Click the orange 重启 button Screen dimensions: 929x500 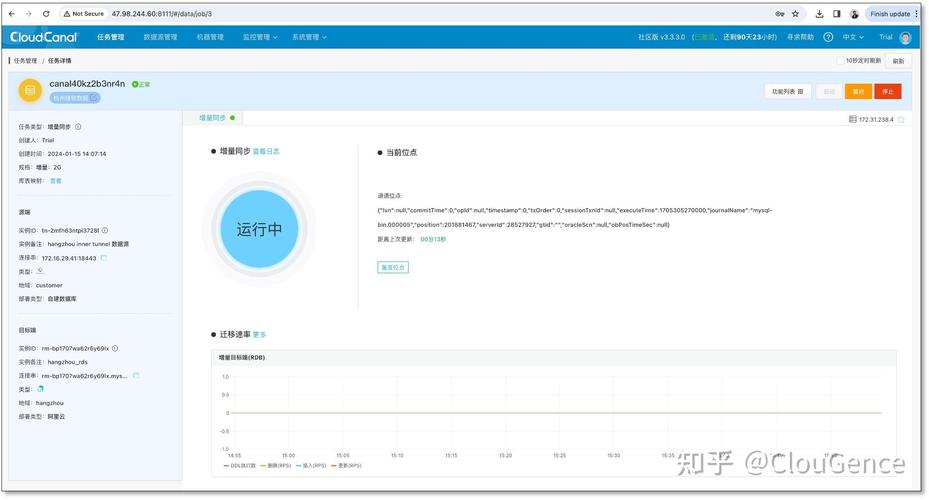858,91
